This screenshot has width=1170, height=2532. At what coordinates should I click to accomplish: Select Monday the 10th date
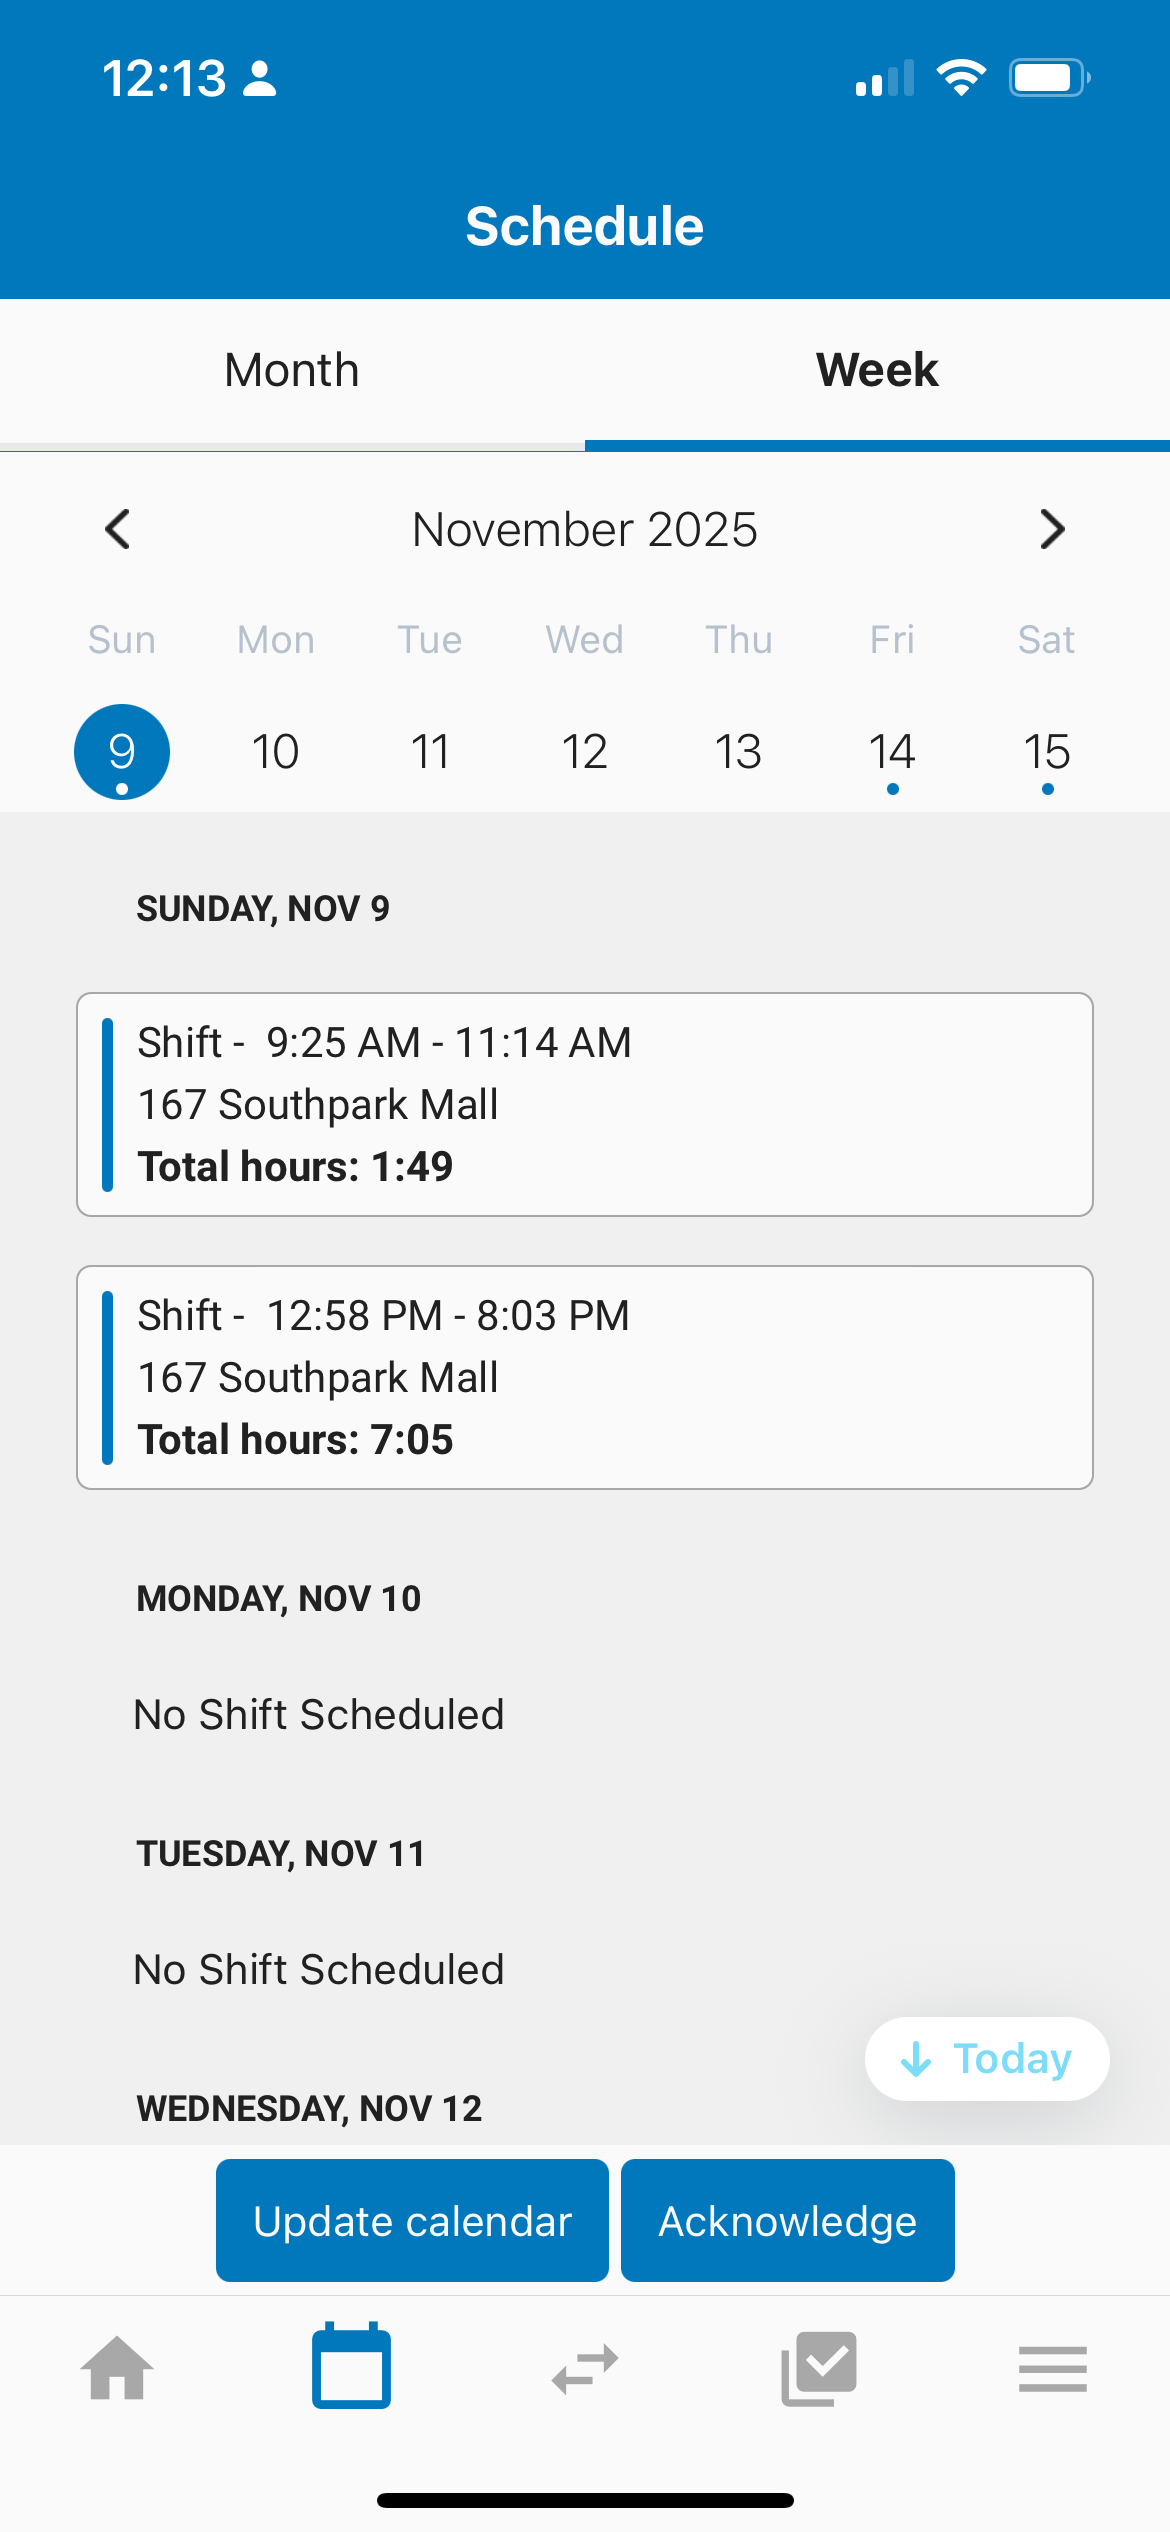[276, 752]
